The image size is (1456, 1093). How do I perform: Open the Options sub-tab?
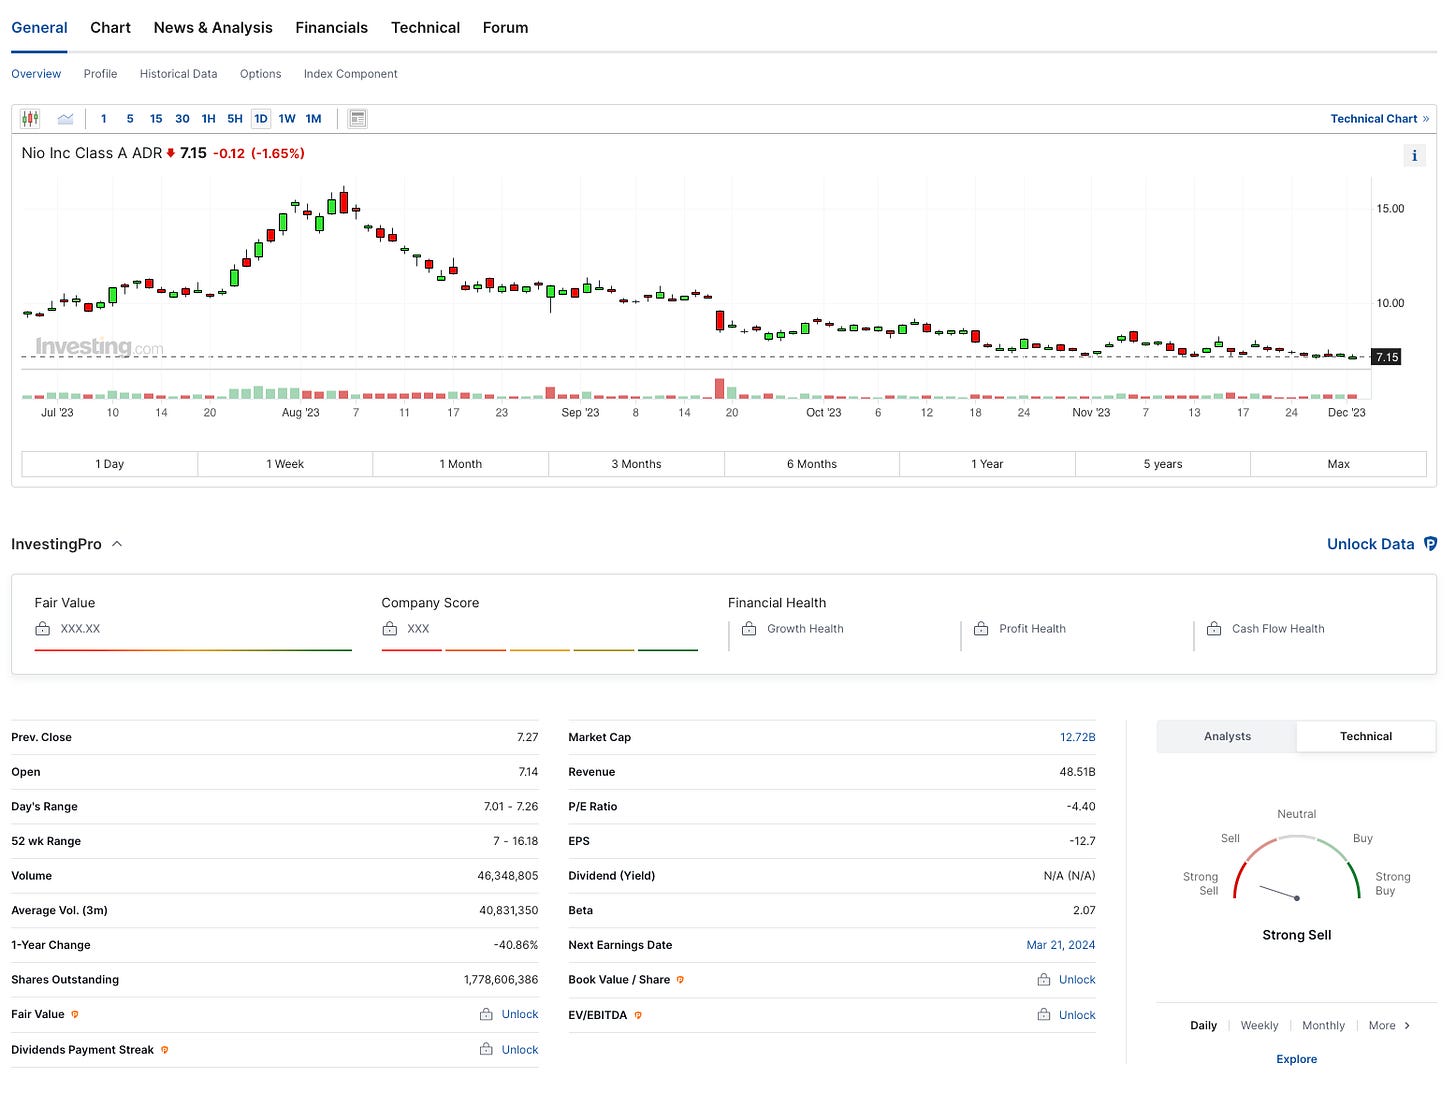tap(260, 74)
